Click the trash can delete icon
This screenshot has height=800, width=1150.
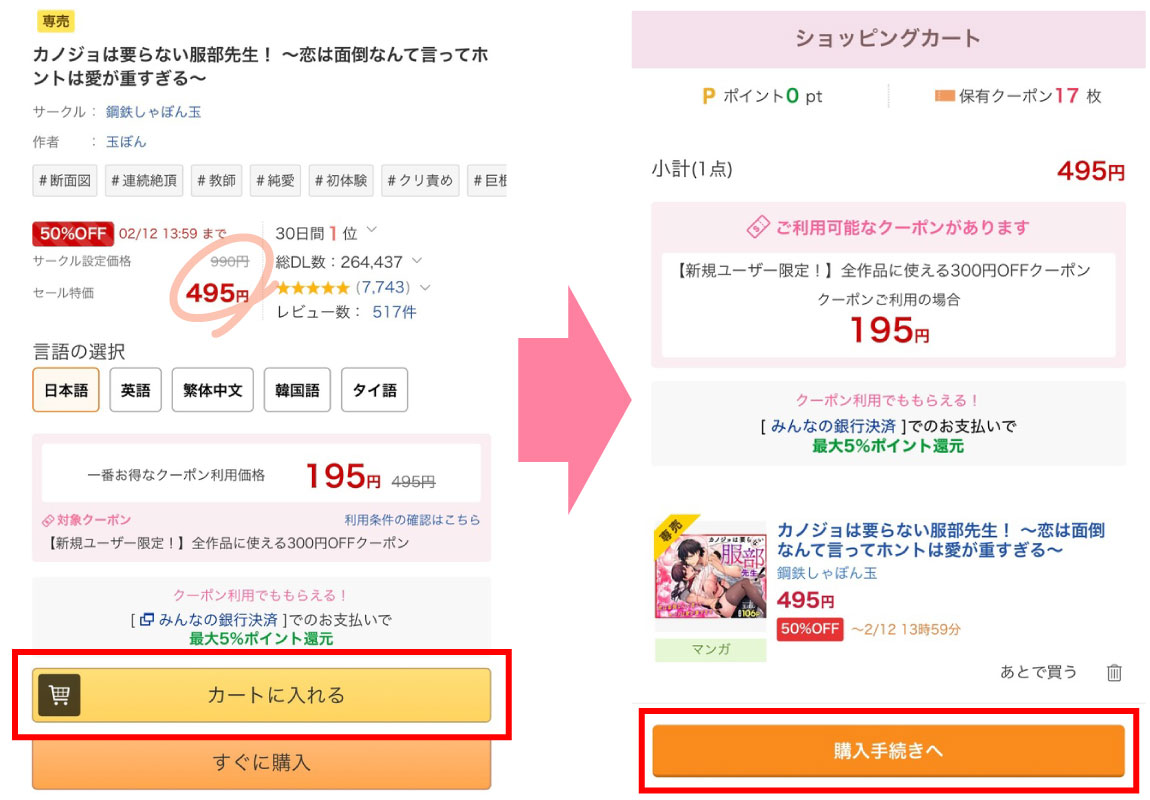pos(1114,673)
